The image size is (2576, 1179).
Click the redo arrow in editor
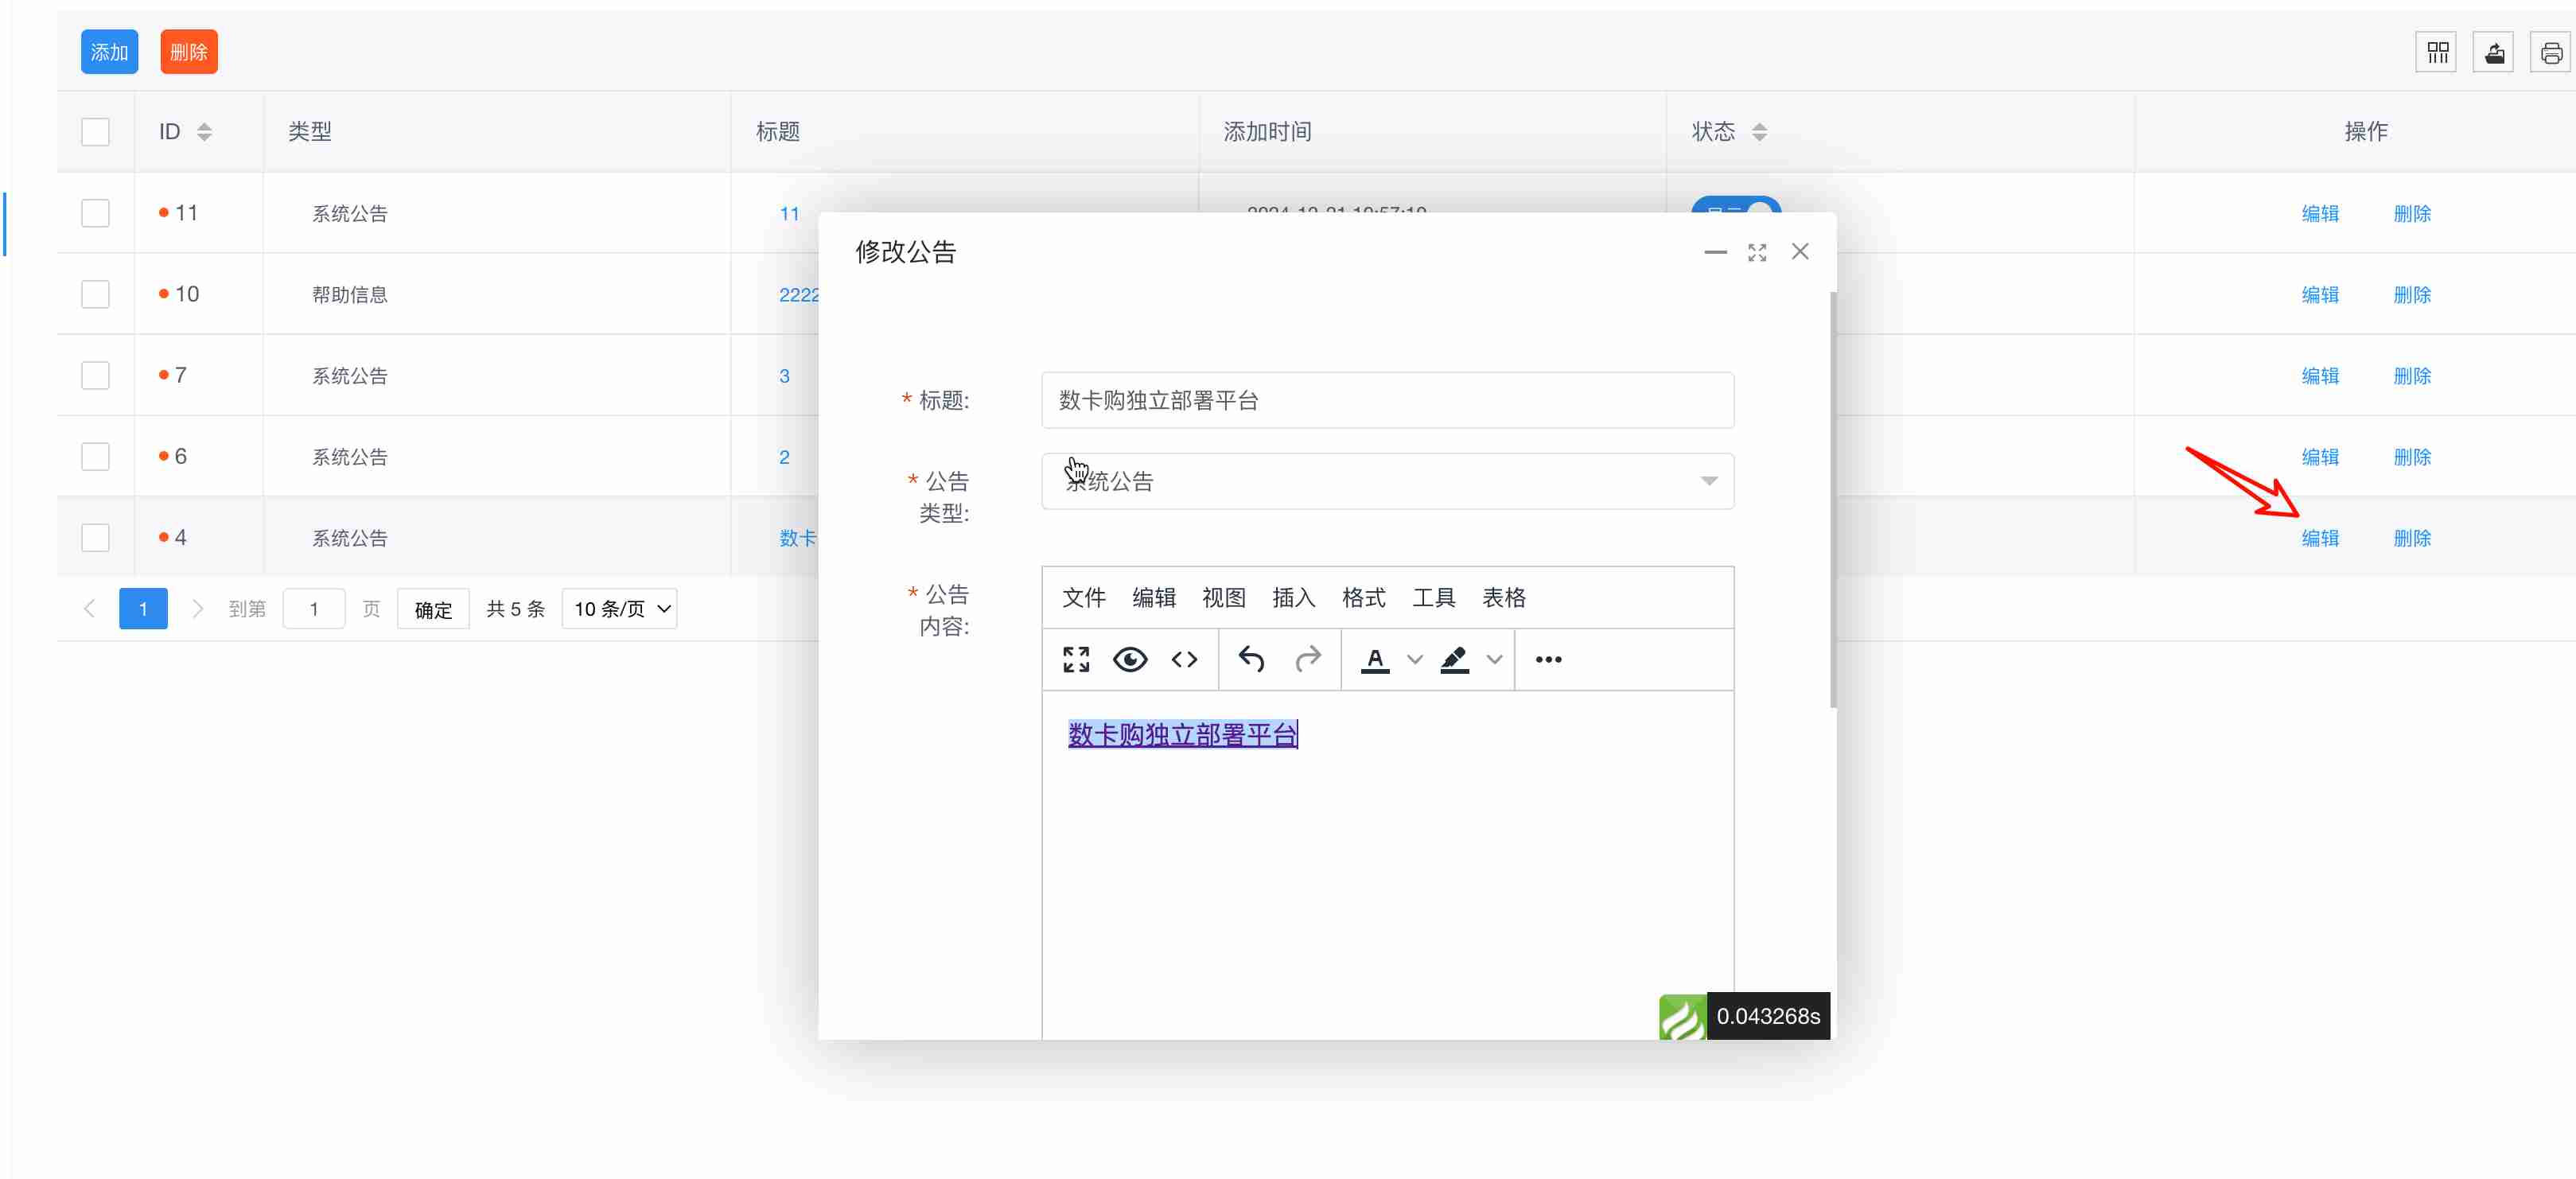[1307, 659]
